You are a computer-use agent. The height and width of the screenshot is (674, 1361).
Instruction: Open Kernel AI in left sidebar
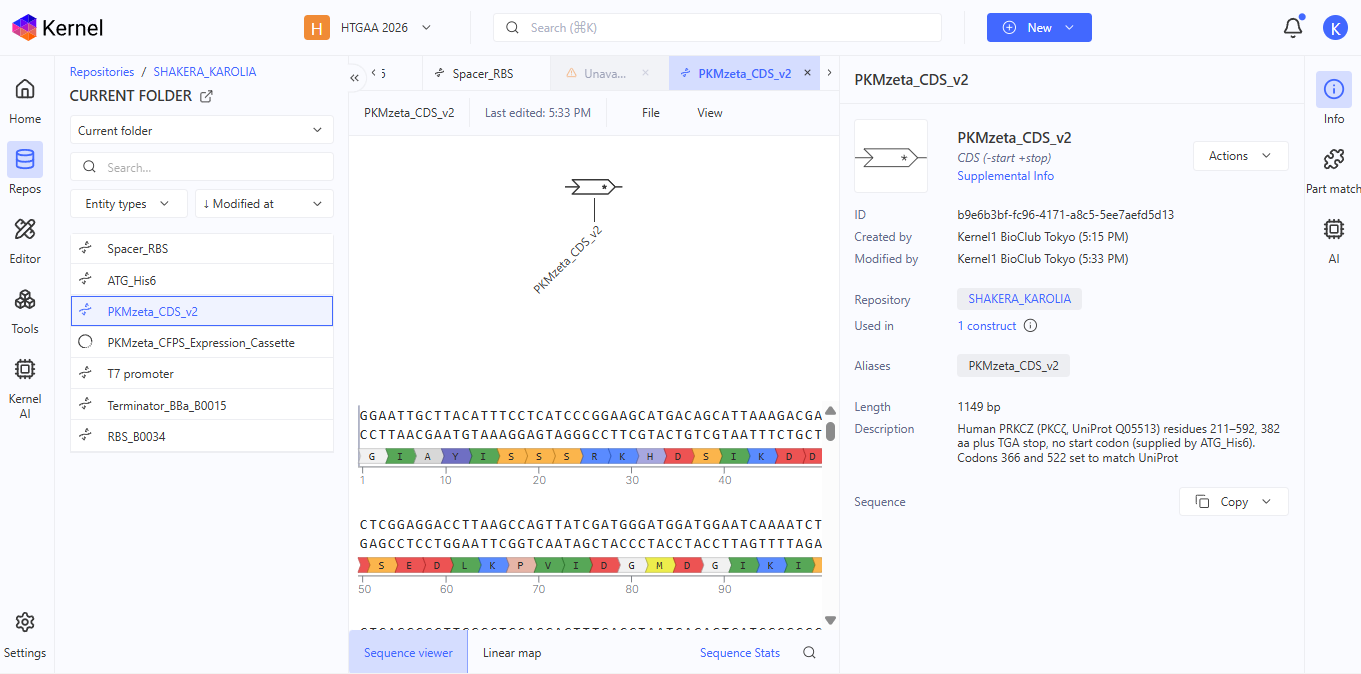coord(25,386)
